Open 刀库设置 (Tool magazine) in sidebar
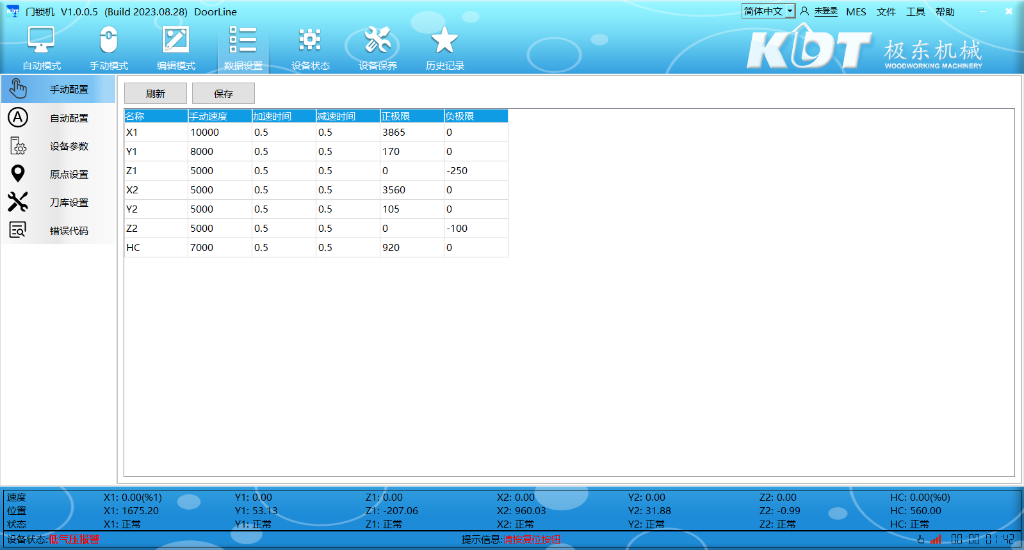The height and width of the screenshot is (550, 1024). coord(58,202)
